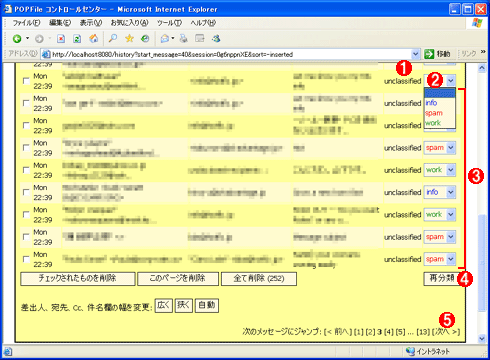Image resolution: width=490 pixels, height=360 pixels.
Task: Choose spam in the open bucket list
Action: (x=440, y=113)
